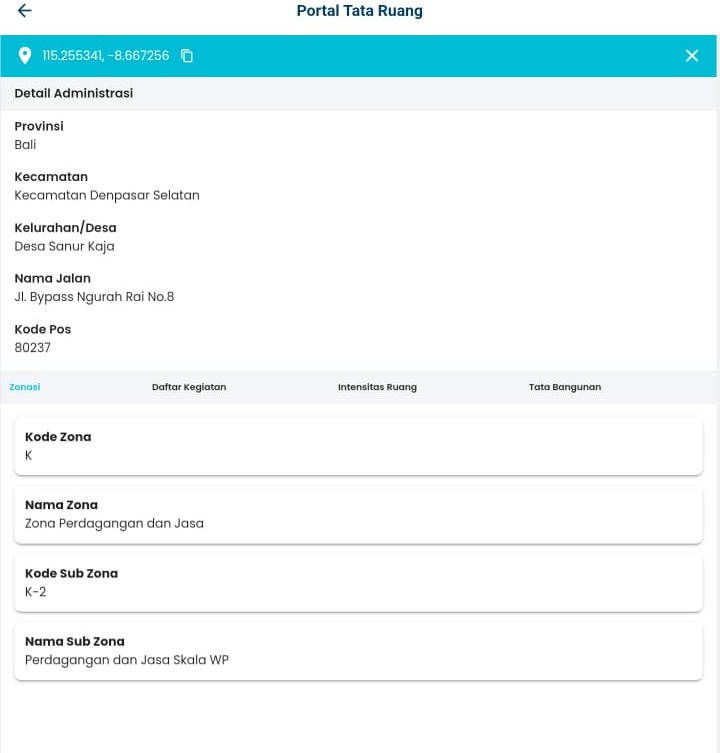Select the Jl. Bypass Ngurah Rai address
The height and width of the screenshot is (753, 720).
click(x=94, y=297)
